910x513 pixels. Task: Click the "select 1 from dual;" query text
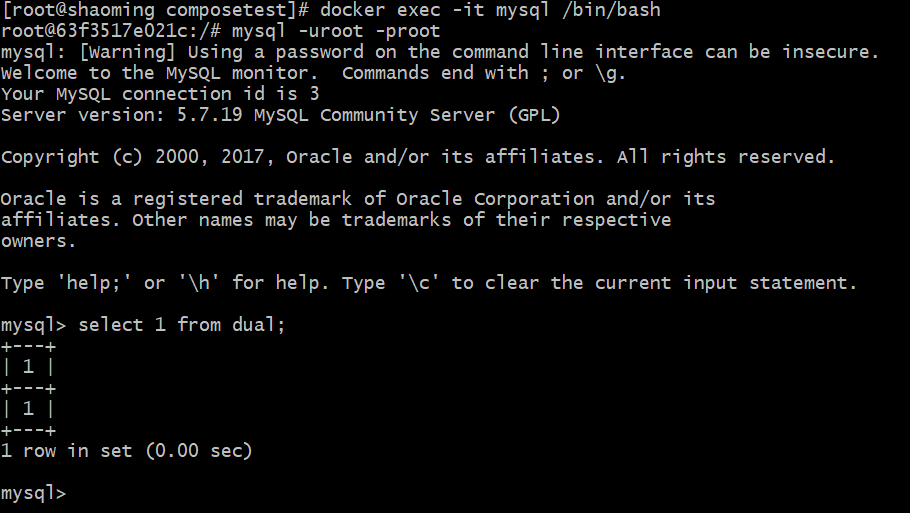click(182, 325)
